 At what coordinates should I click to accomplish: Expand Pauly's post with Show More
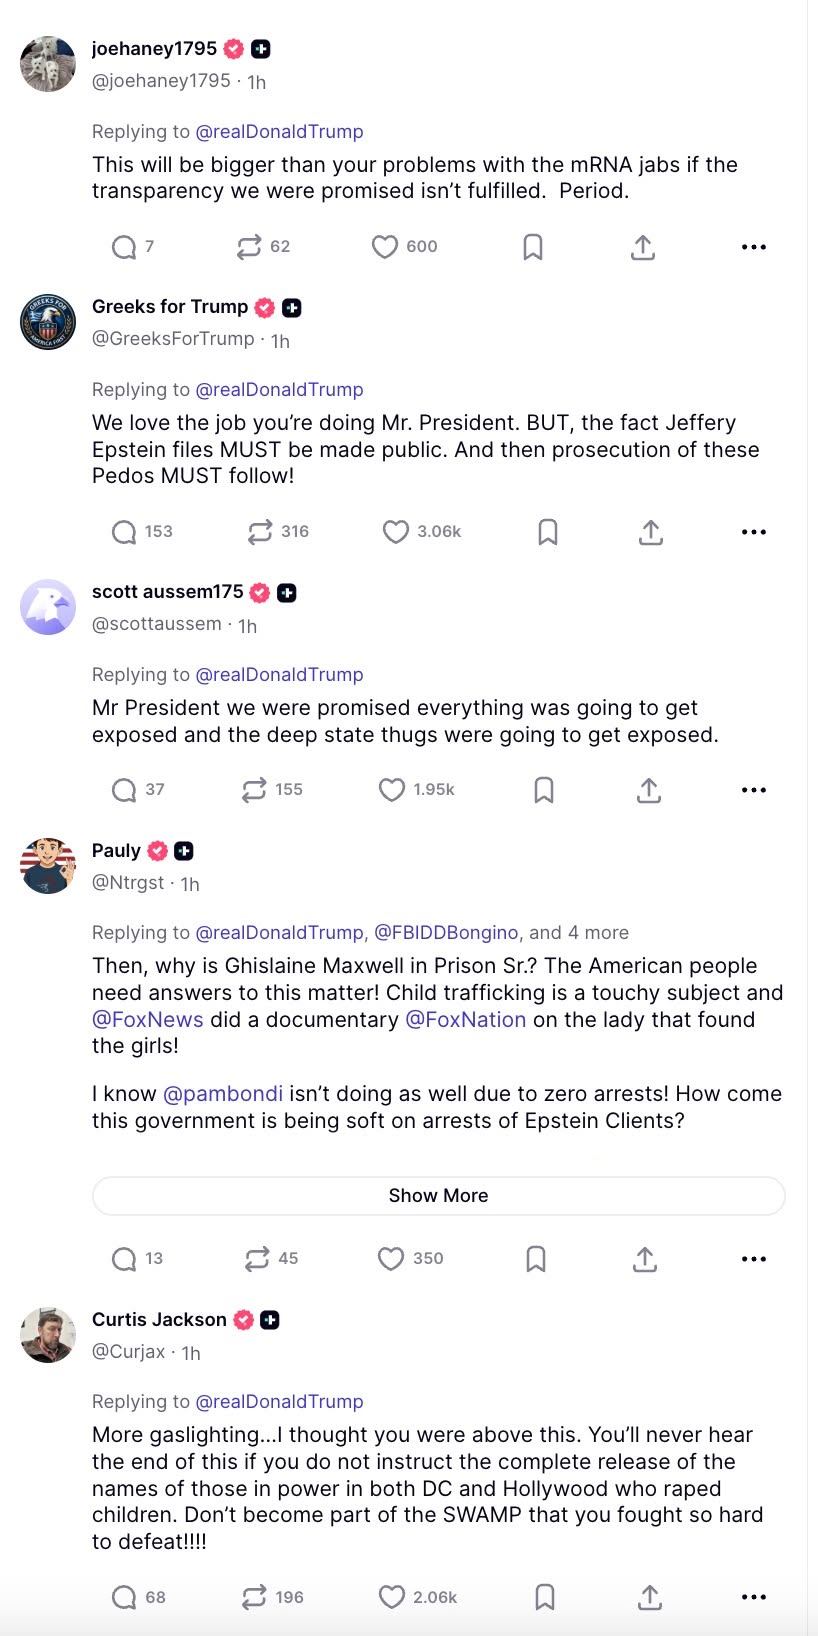pyautogui.click(x=438, y=1195)
